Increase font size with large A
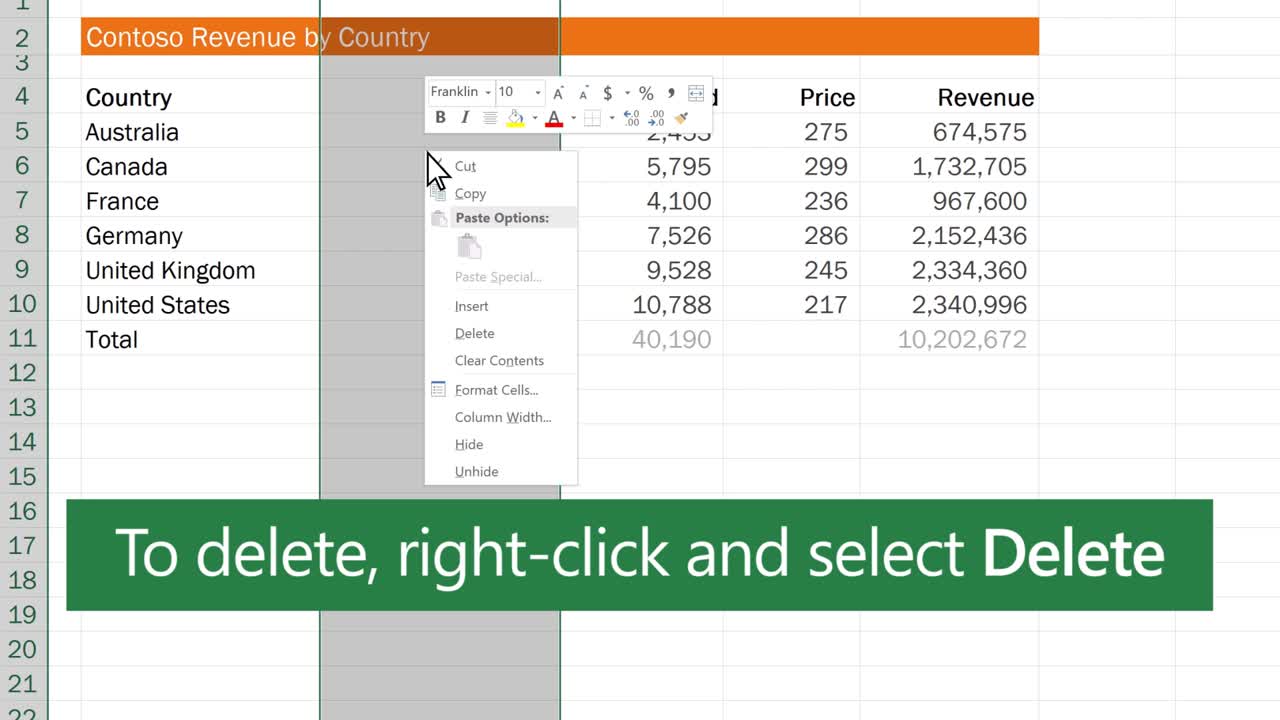 tap(558, 93)
